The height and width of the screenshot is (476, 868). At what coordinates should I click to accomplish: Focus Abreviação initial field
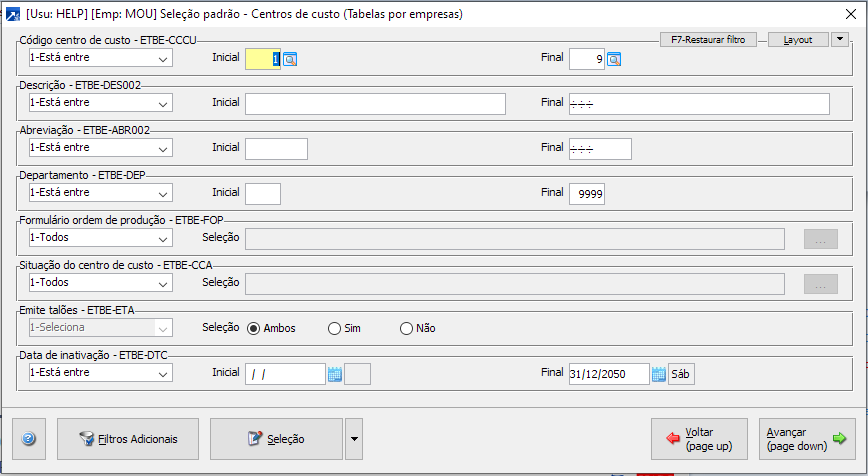(276, 149)
